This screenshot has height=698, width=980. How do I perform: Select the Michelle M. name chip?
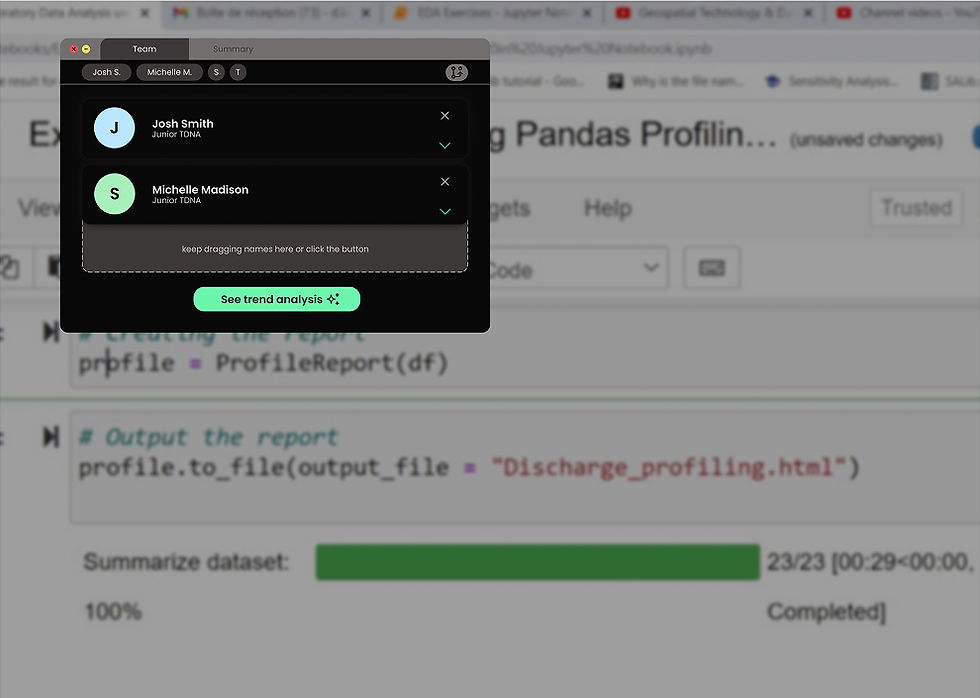(x=169, y=72)
